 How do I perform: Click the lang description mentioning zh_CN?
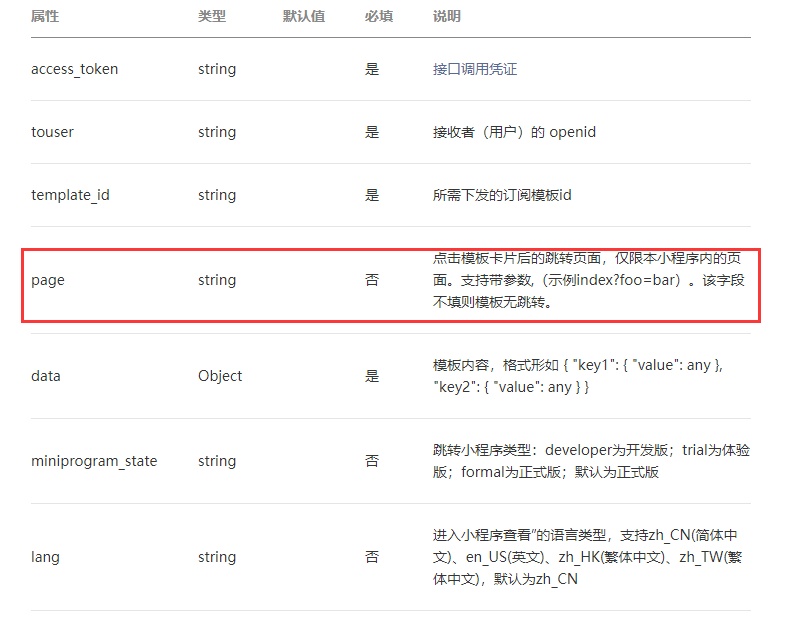tap(588, 557)
